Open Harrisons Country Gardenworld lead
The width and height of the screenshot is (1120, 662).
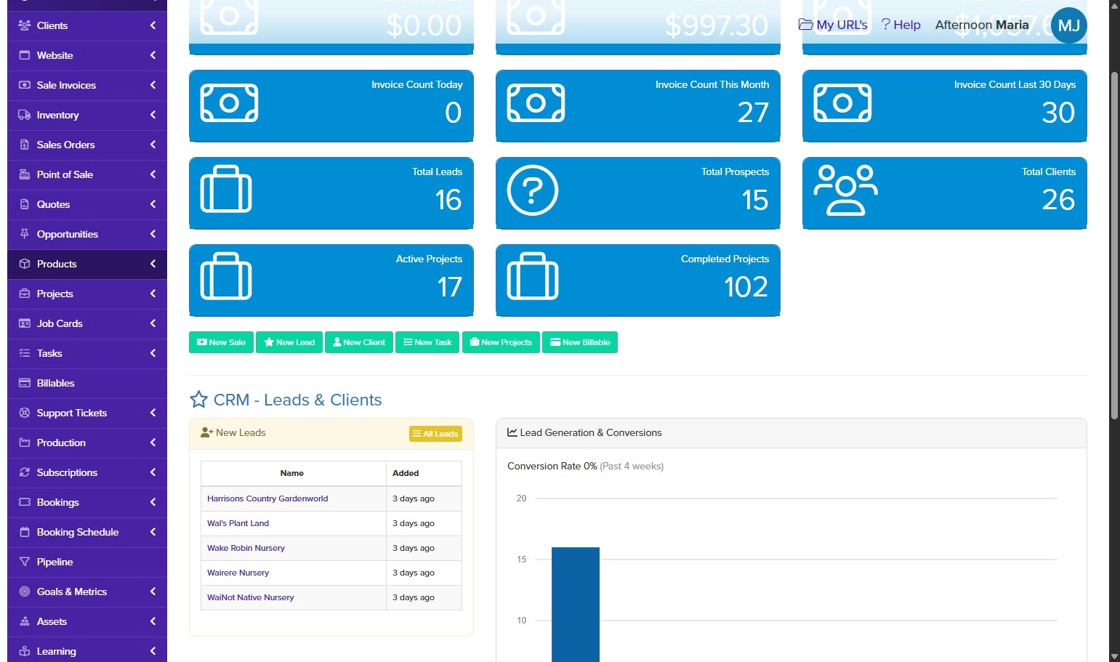268,498
